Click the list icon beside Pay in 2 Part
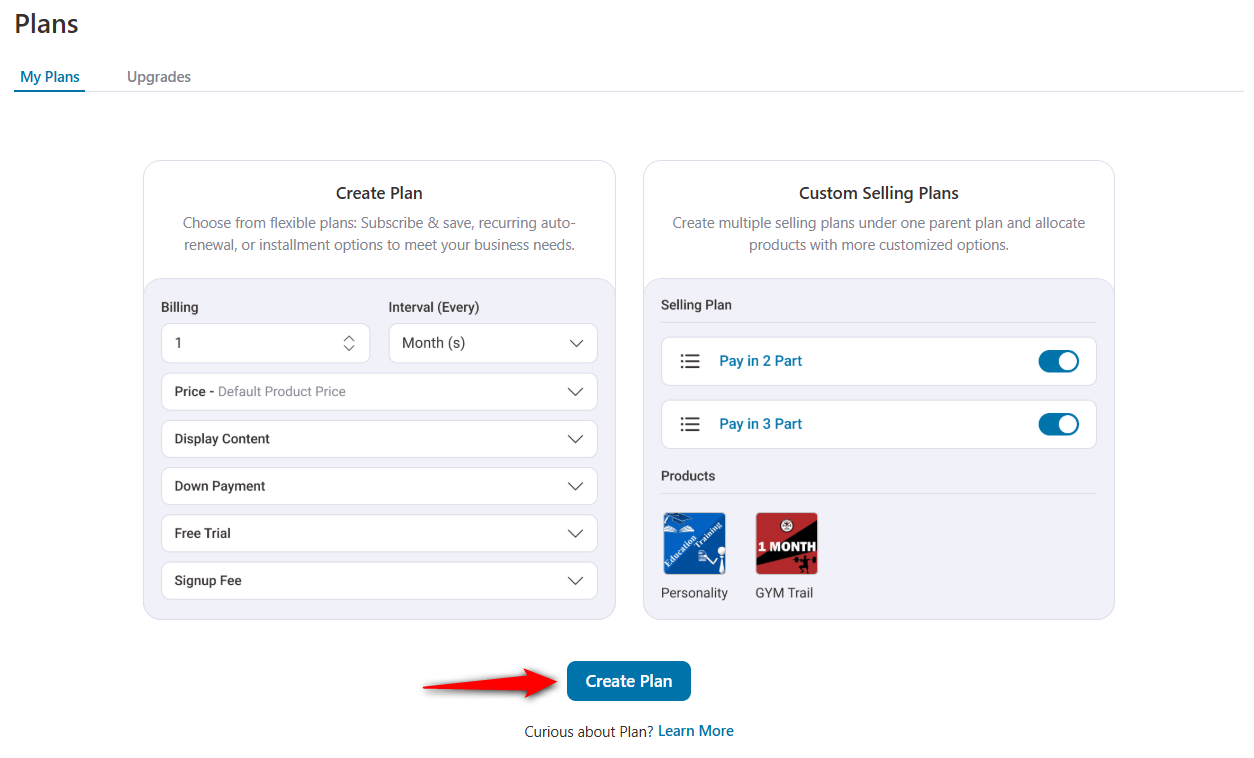1254x758 pixels. coord(690,361)
